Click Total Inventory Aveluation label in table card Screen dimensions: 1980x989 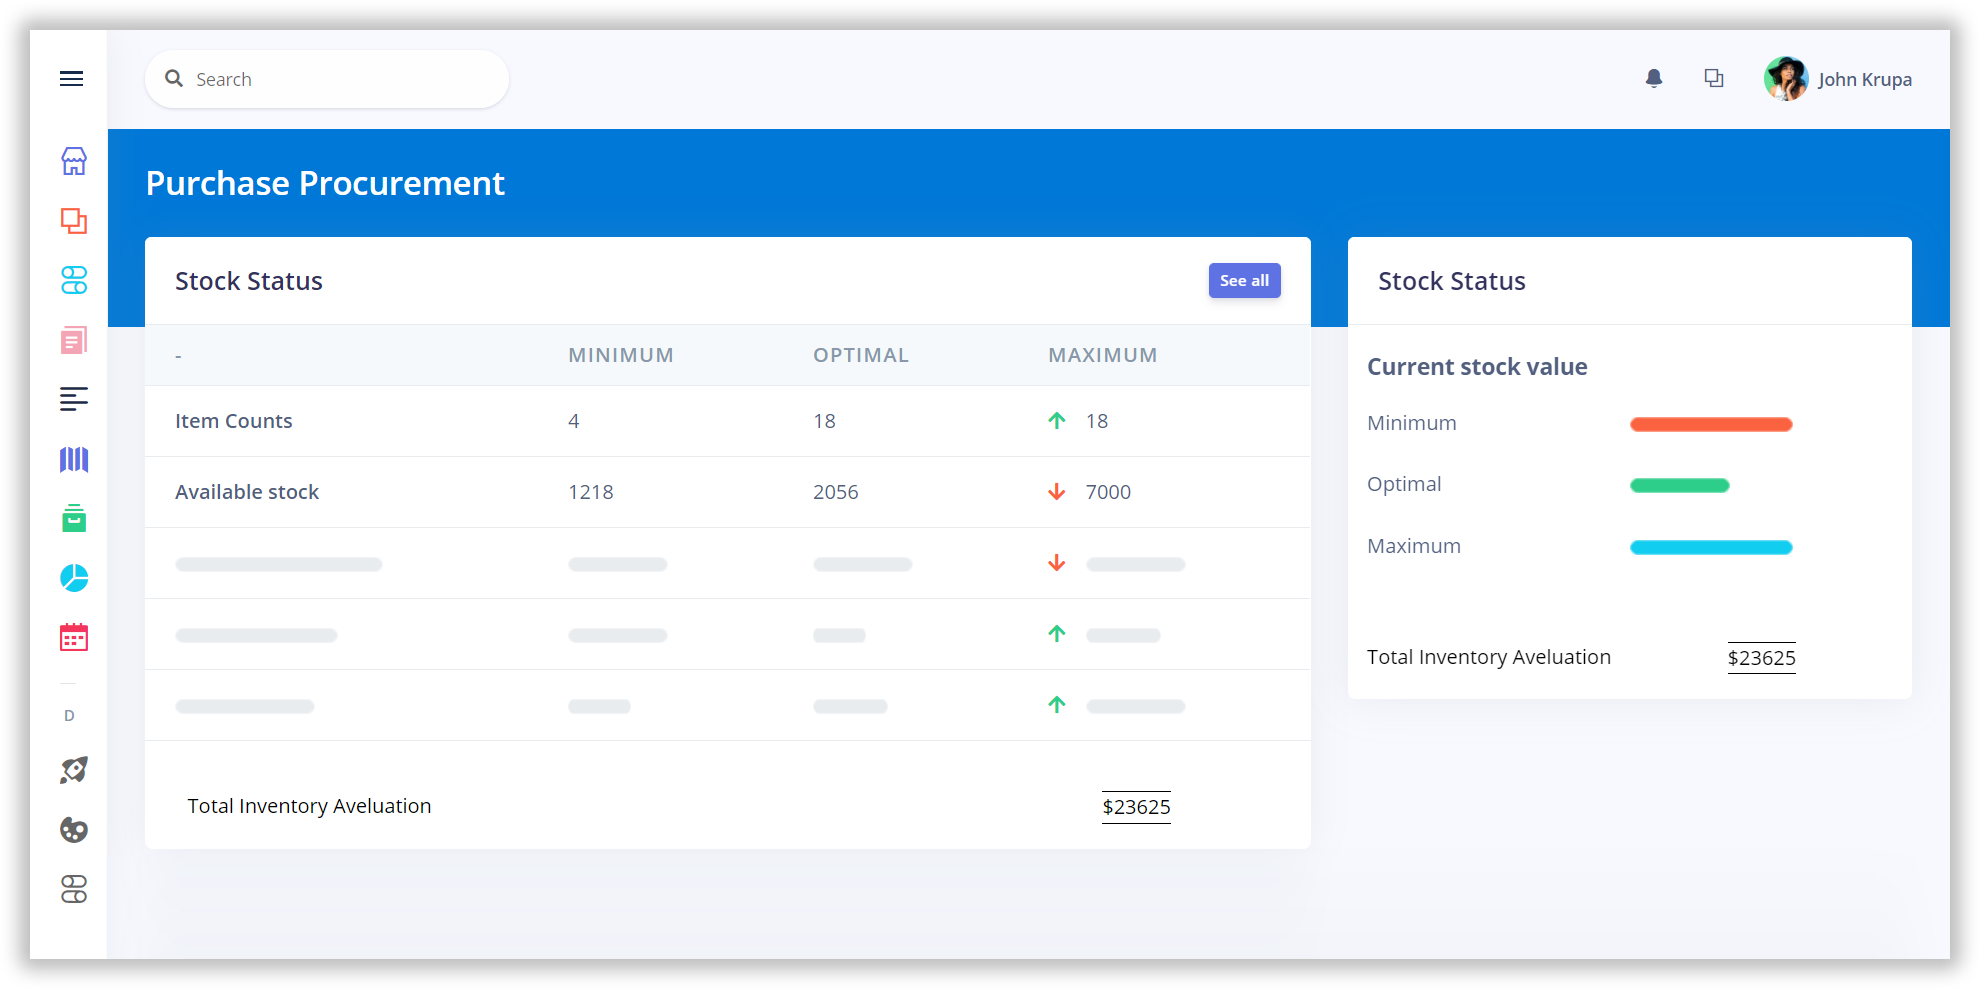tap(309, 806)
